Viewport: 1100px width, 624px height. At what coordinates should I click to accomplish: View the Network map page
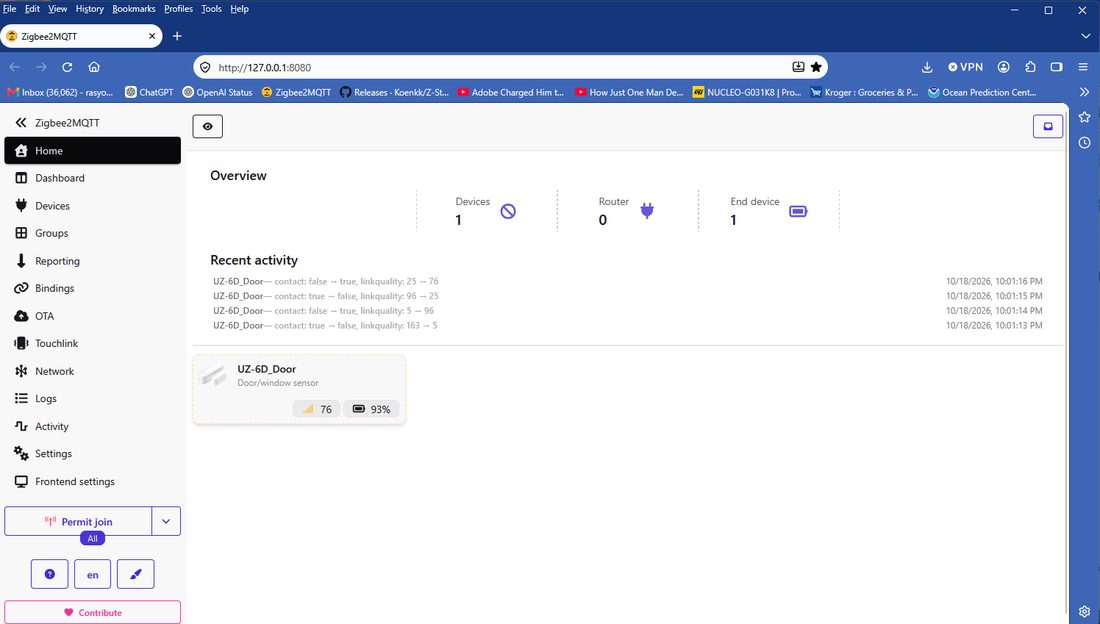pos(93,371)
